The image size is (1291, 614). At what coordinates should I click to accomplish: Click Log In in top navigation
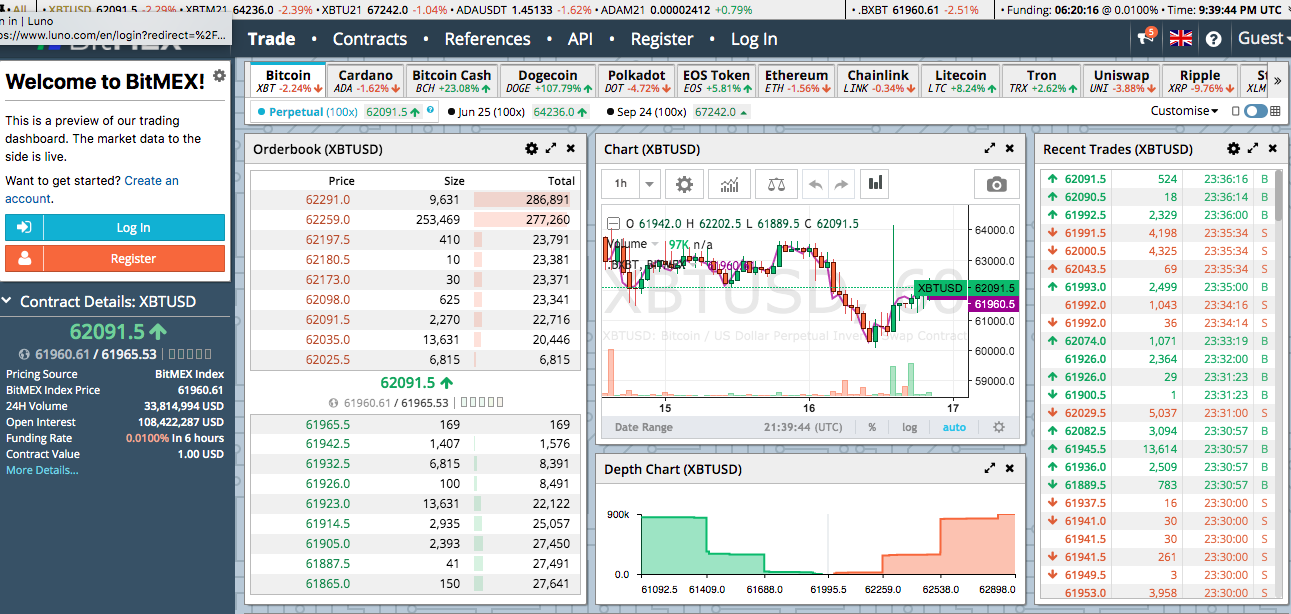pyautogui.click(x=754, y=39)
